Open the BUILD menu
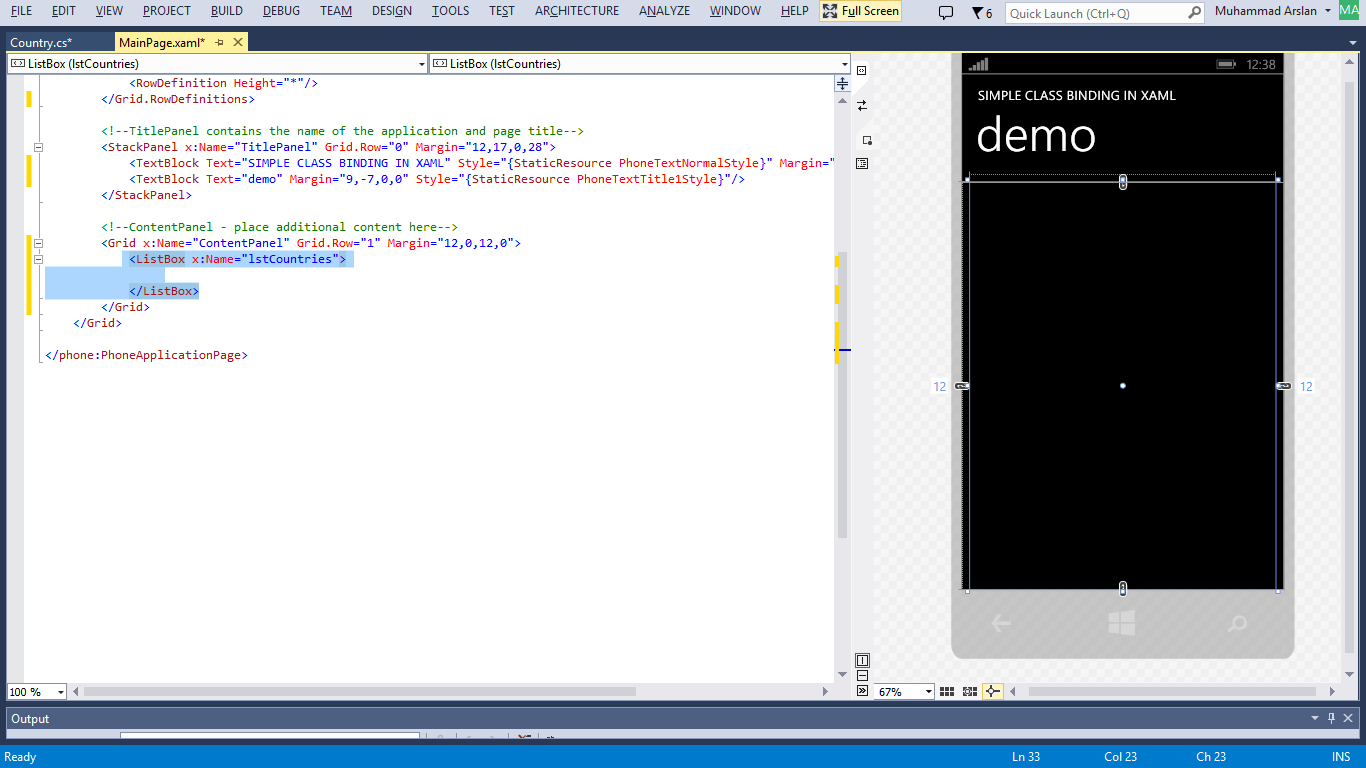 [226, 11]
